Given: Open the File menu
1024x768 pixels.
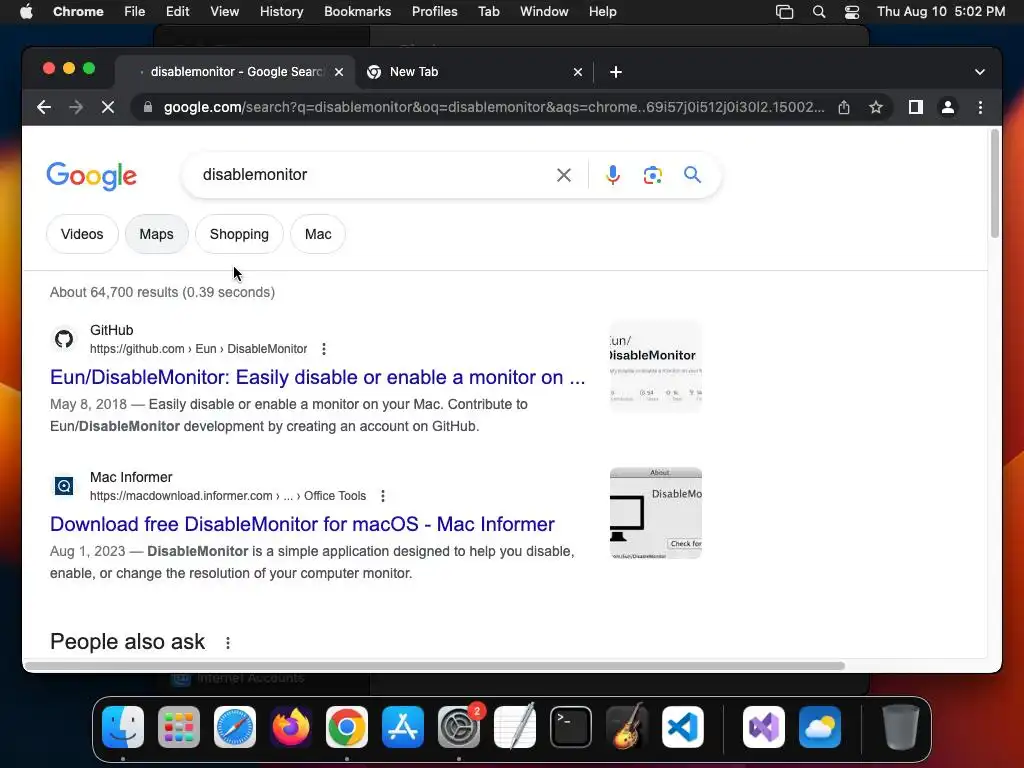Looking at the screenshot, I should pos(135,12).
